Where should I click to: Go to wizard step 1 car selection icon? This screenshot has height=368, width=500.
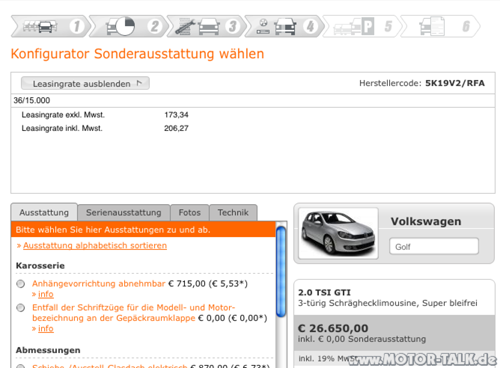pyautogui.click(x=50, y=26)
